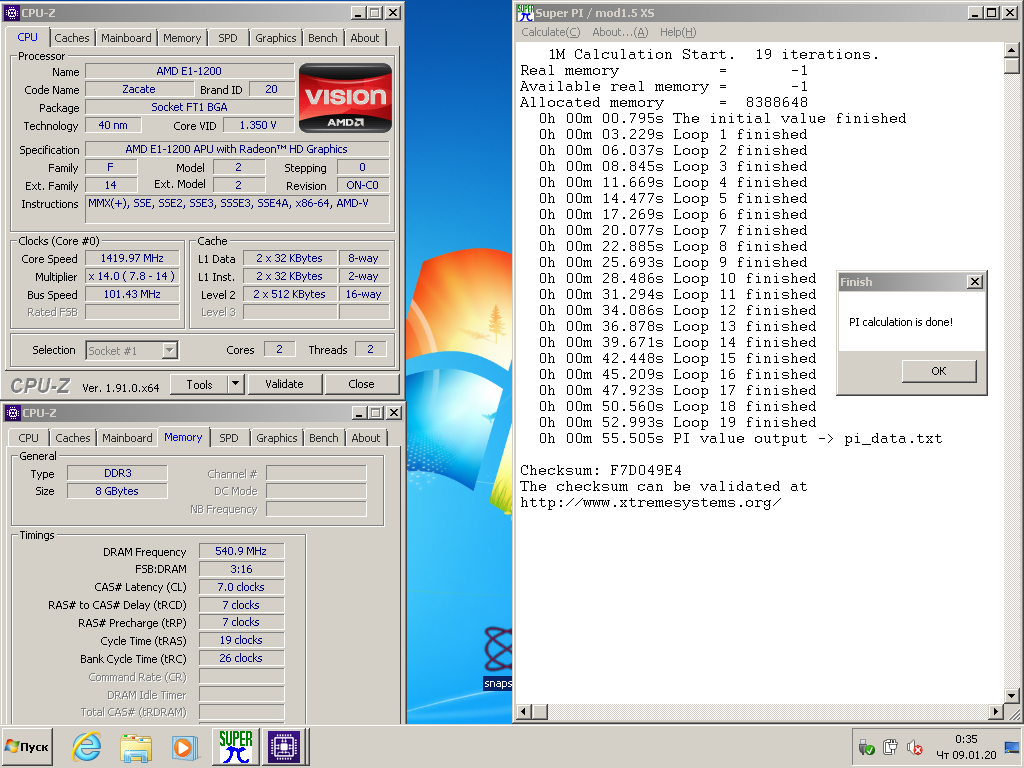Viewport: 1024px width, 768px height.
Task: Click the Code Name value Zacate
Action: [x=138, y=89]
